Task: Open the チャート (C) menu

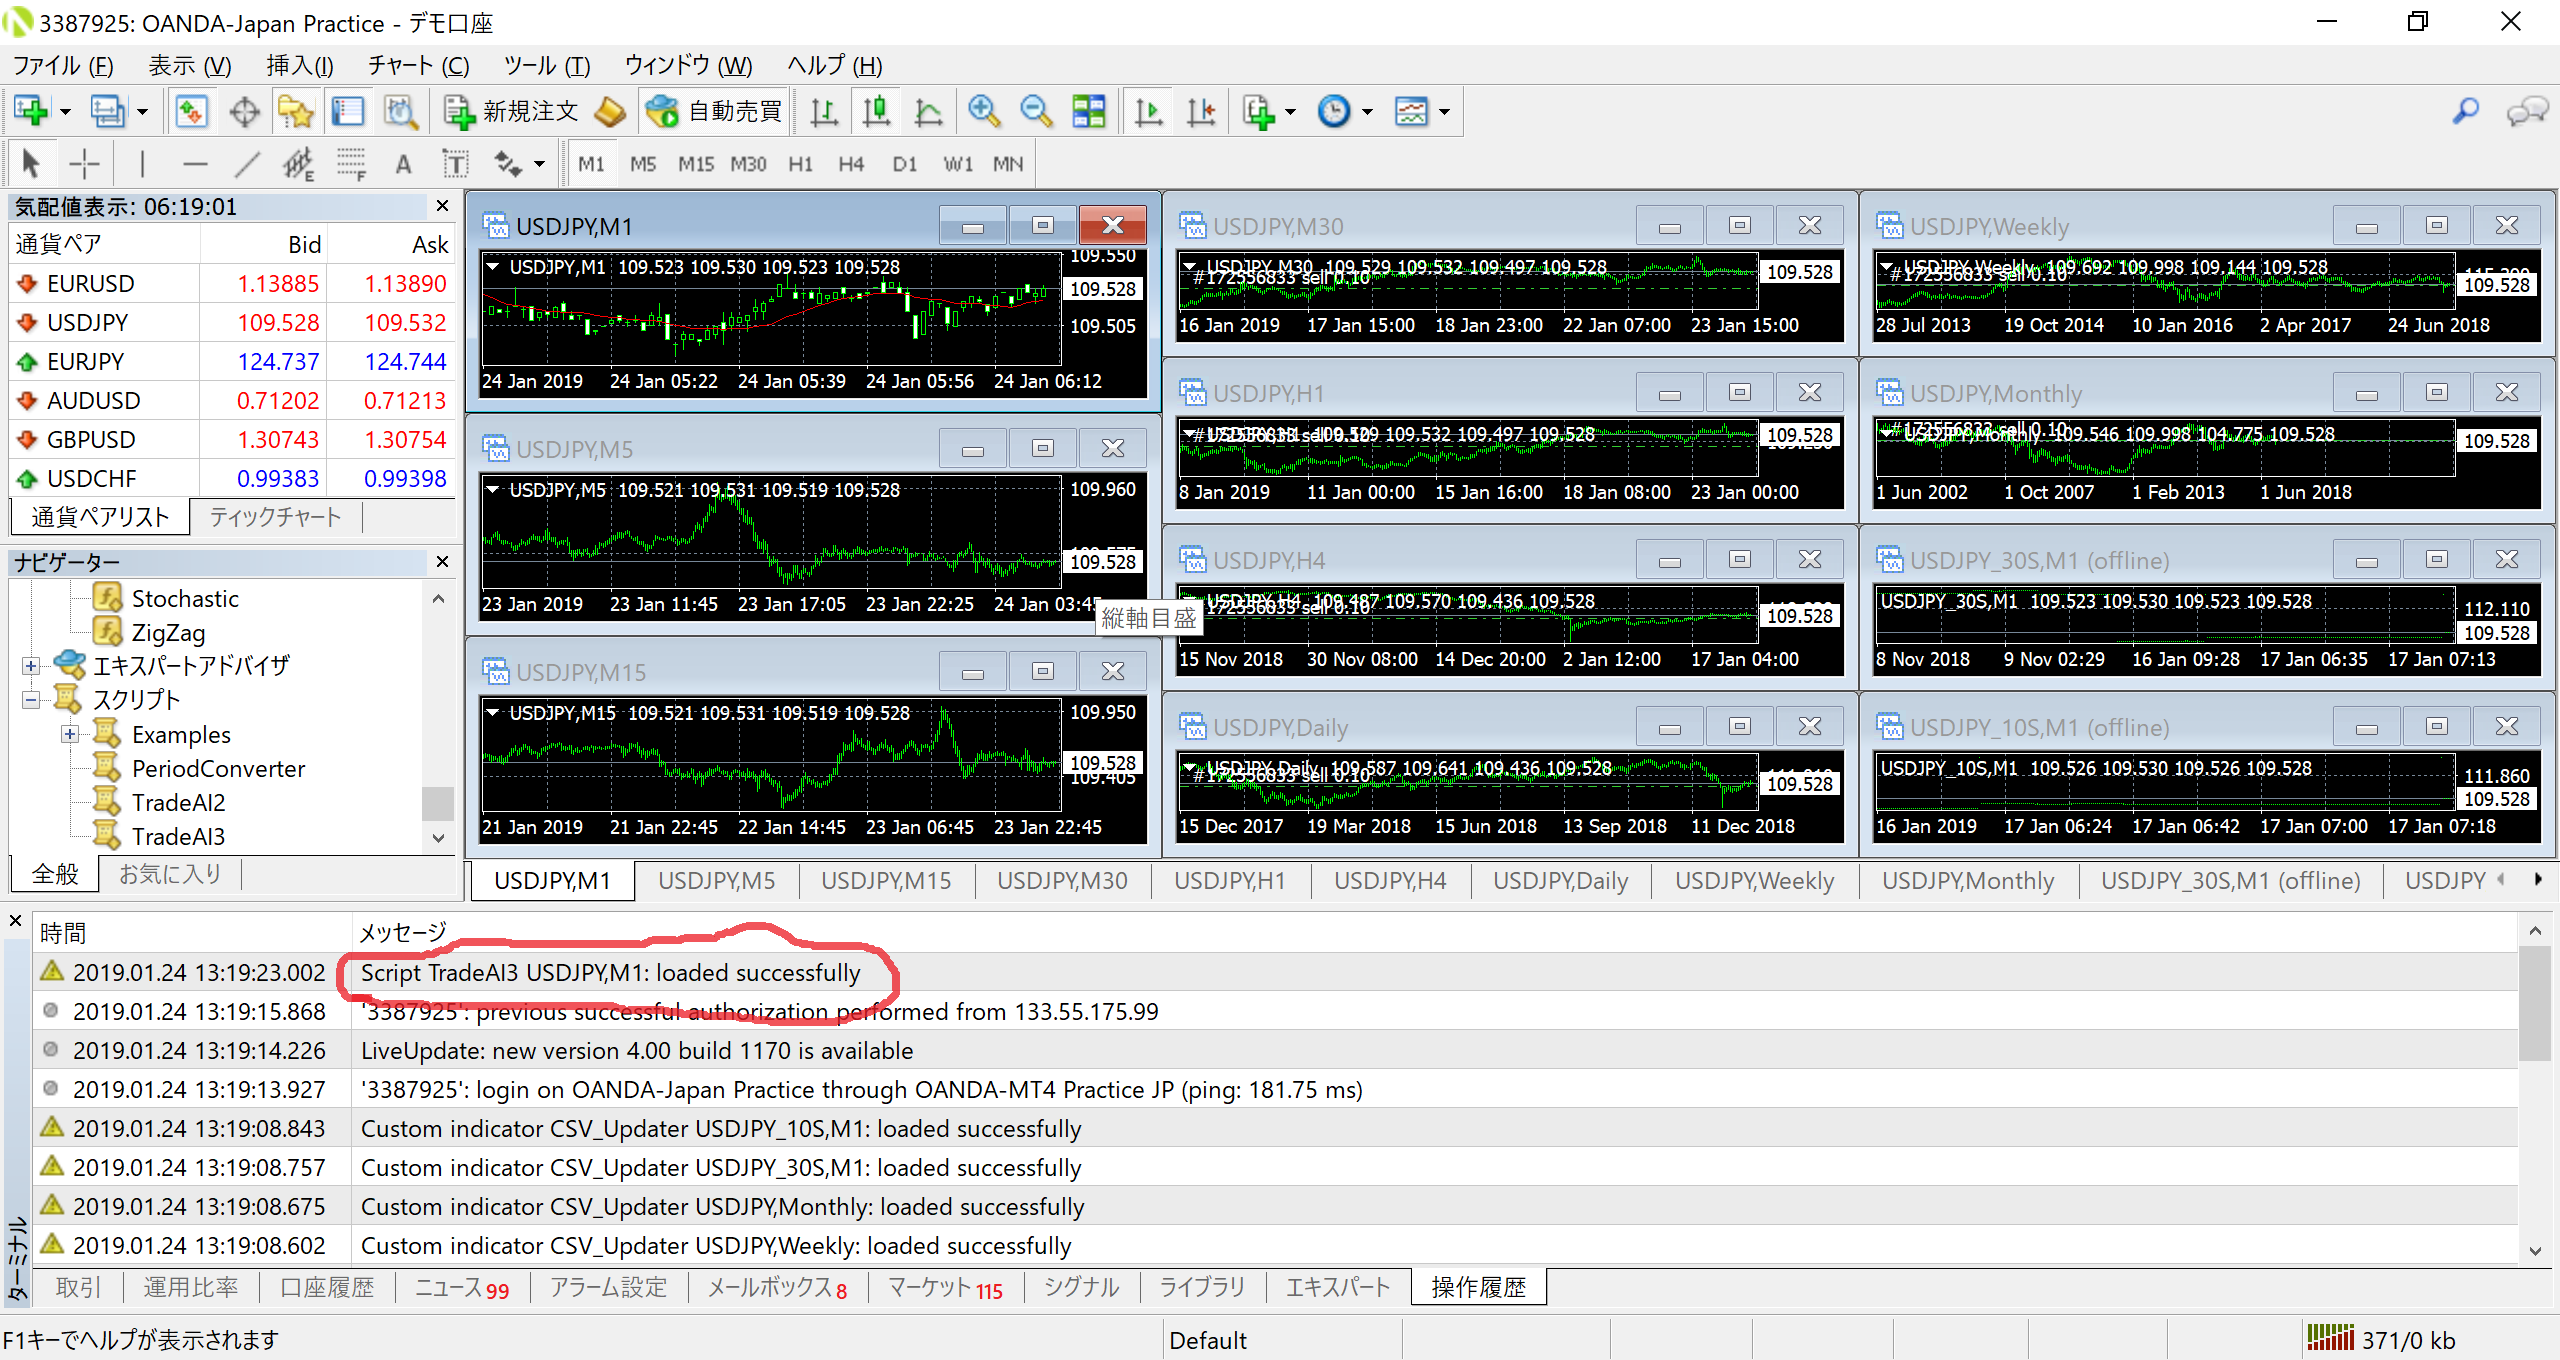Action: click(x=418, y=66)
